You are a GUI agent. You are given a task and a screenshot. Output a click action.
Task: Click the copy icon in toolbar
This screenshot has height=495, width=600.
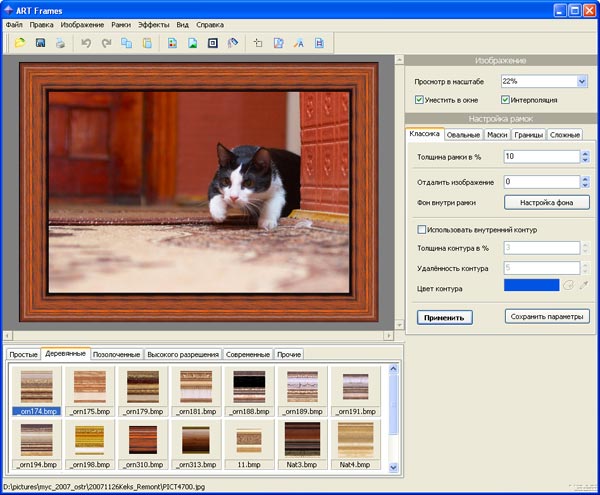click(x=127, y=43)
